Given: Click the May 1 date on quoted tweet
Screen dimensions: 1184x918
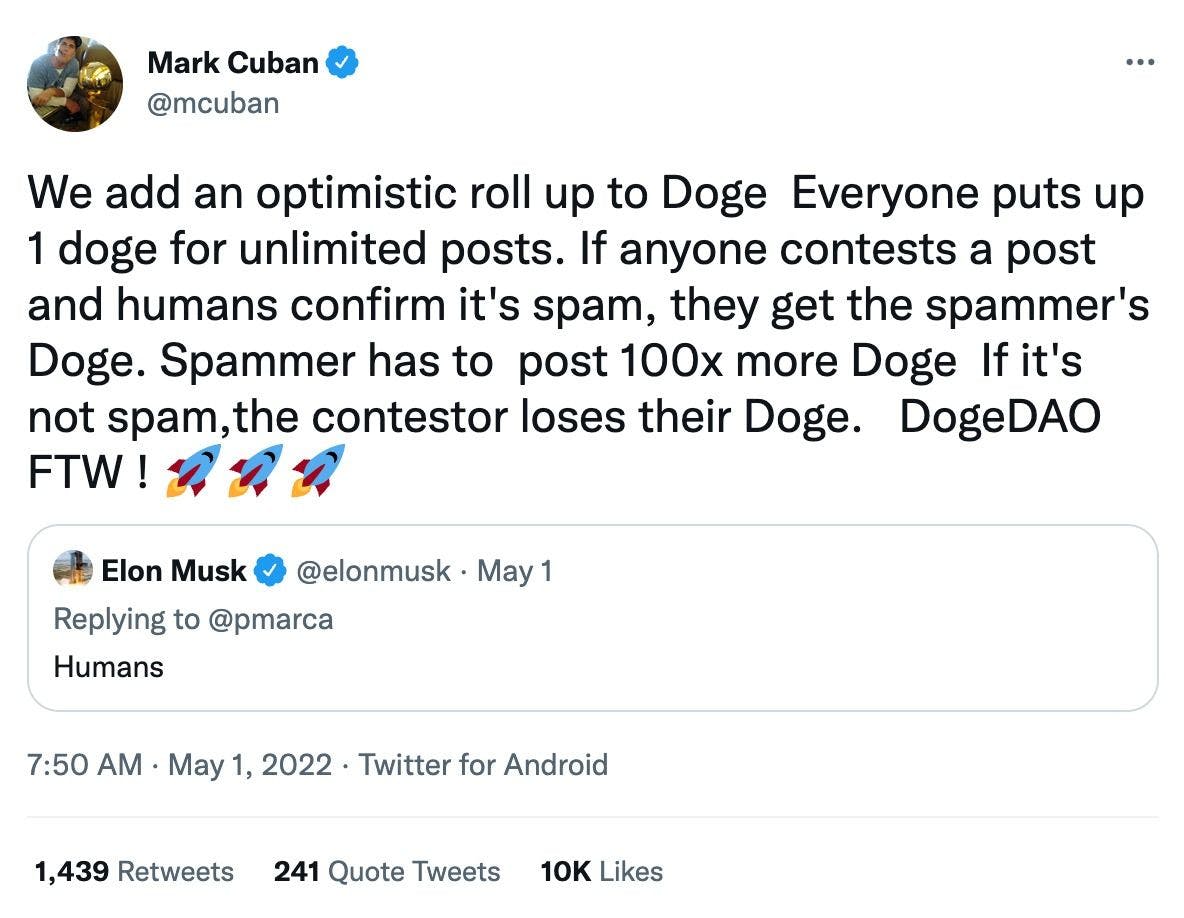Looking at the screenshot, I should coord(514,571).
